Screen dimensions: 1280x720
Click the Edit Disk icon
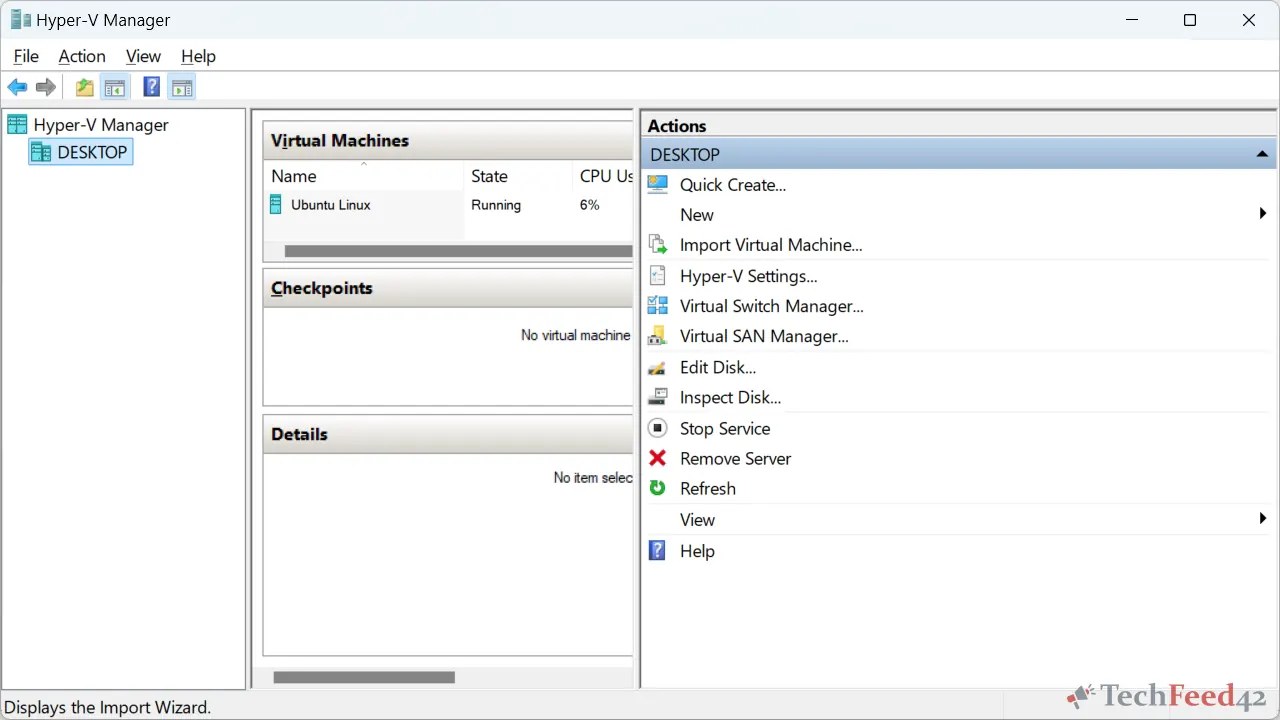(657, 367)
